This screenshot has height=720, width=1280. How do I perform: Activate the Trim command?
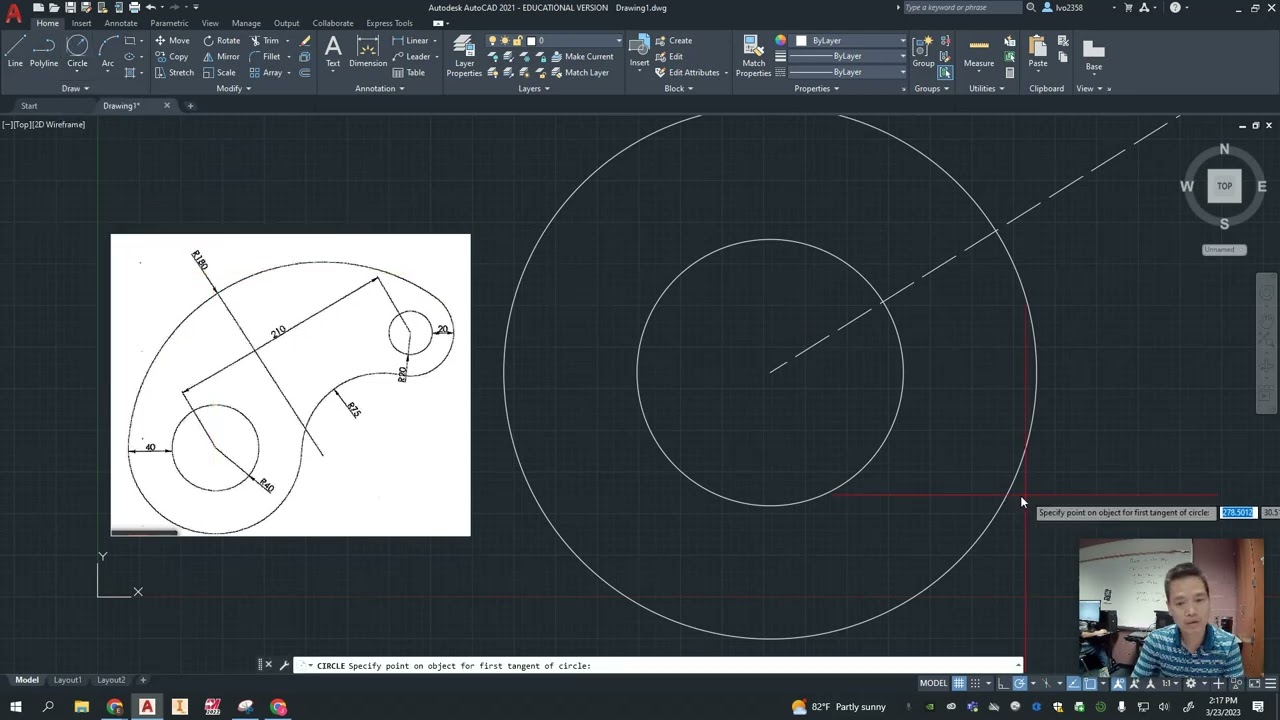[x=265, y=41]
